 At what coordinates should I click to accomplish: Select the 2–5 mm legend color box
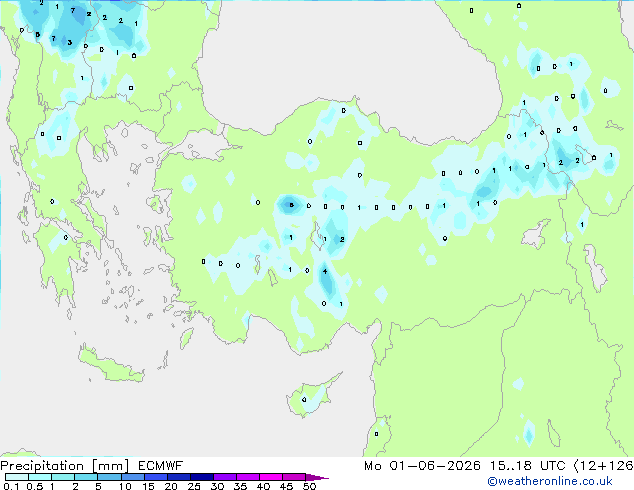tap(86, 477)
